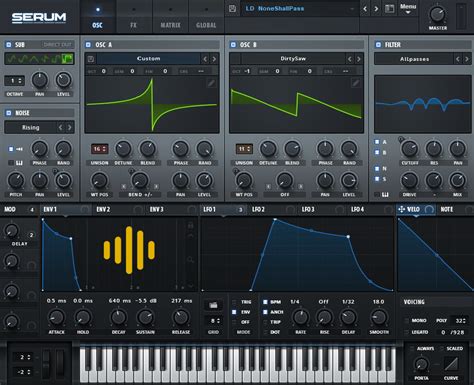The image size is (474, 385).
Task: Click the OSC A wavetable edit pencil icon
Action: pyautogui.click(x=211, y=83)
